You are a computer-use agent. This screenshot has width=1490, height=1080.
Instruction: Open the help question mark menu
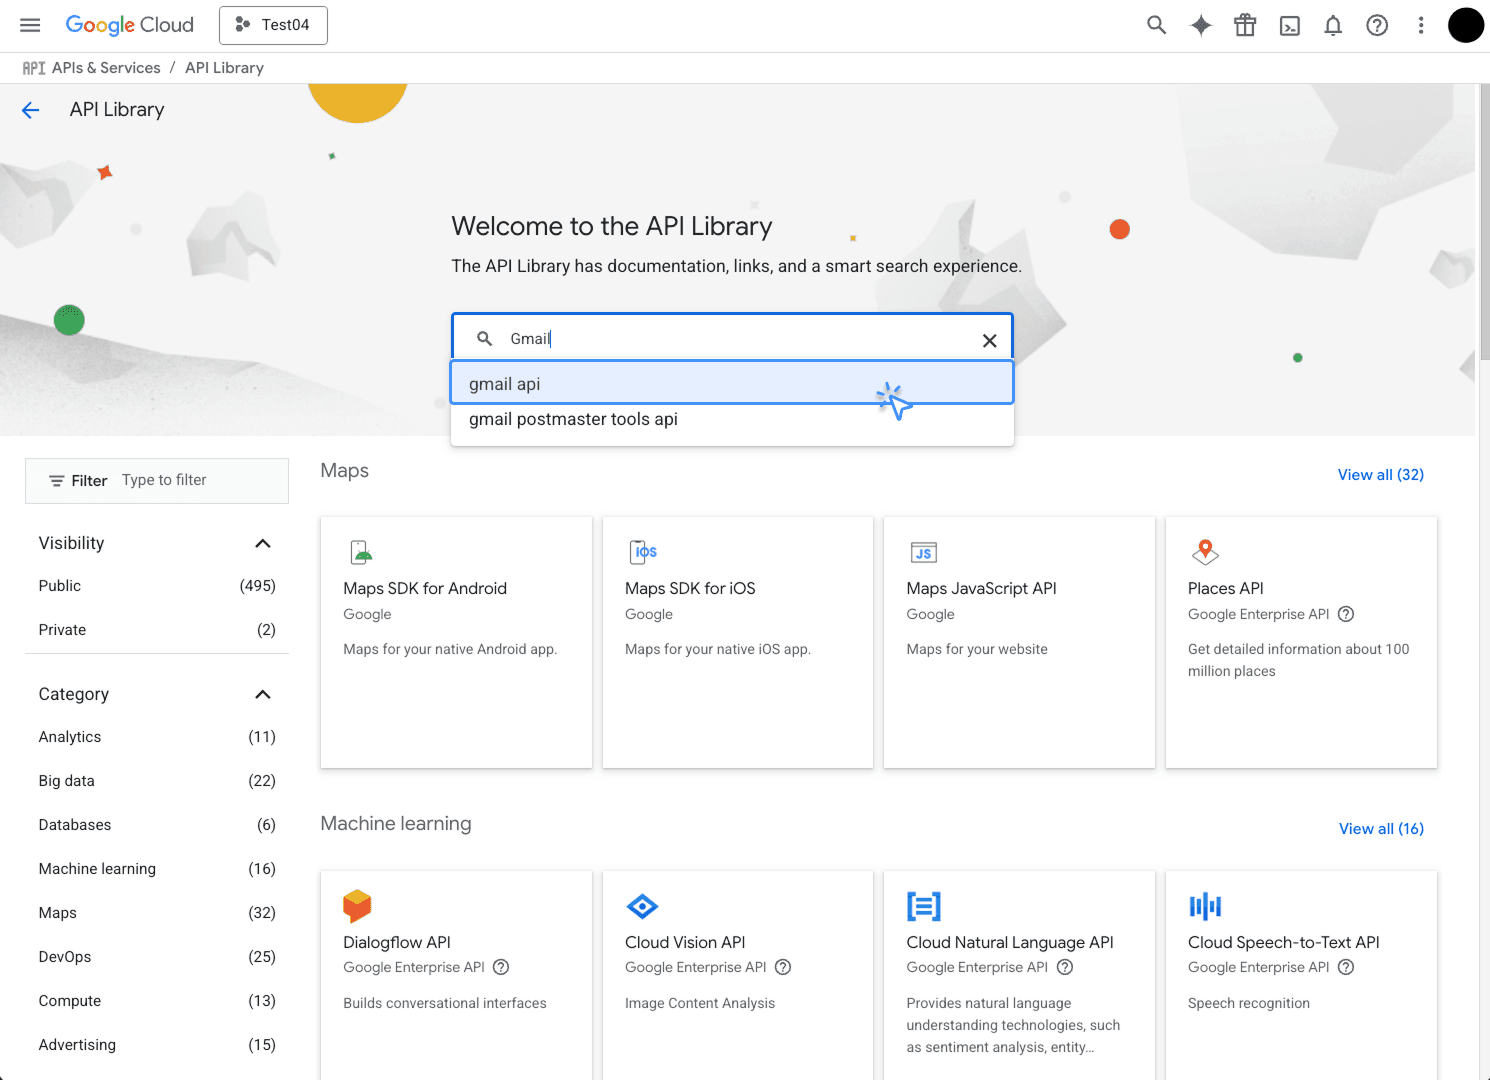point(1377,25)
